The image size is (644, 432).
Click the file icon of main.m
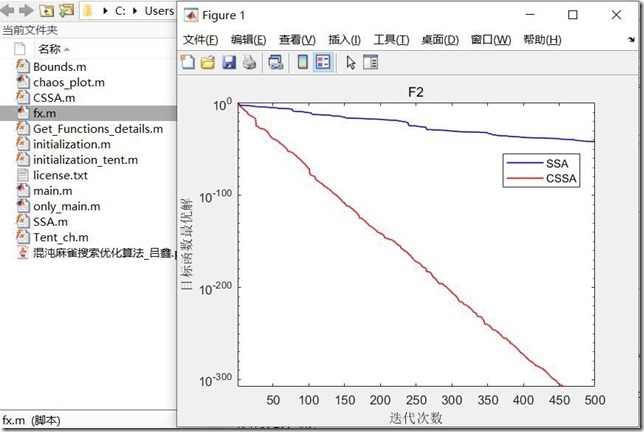click(x=23, y=191)
